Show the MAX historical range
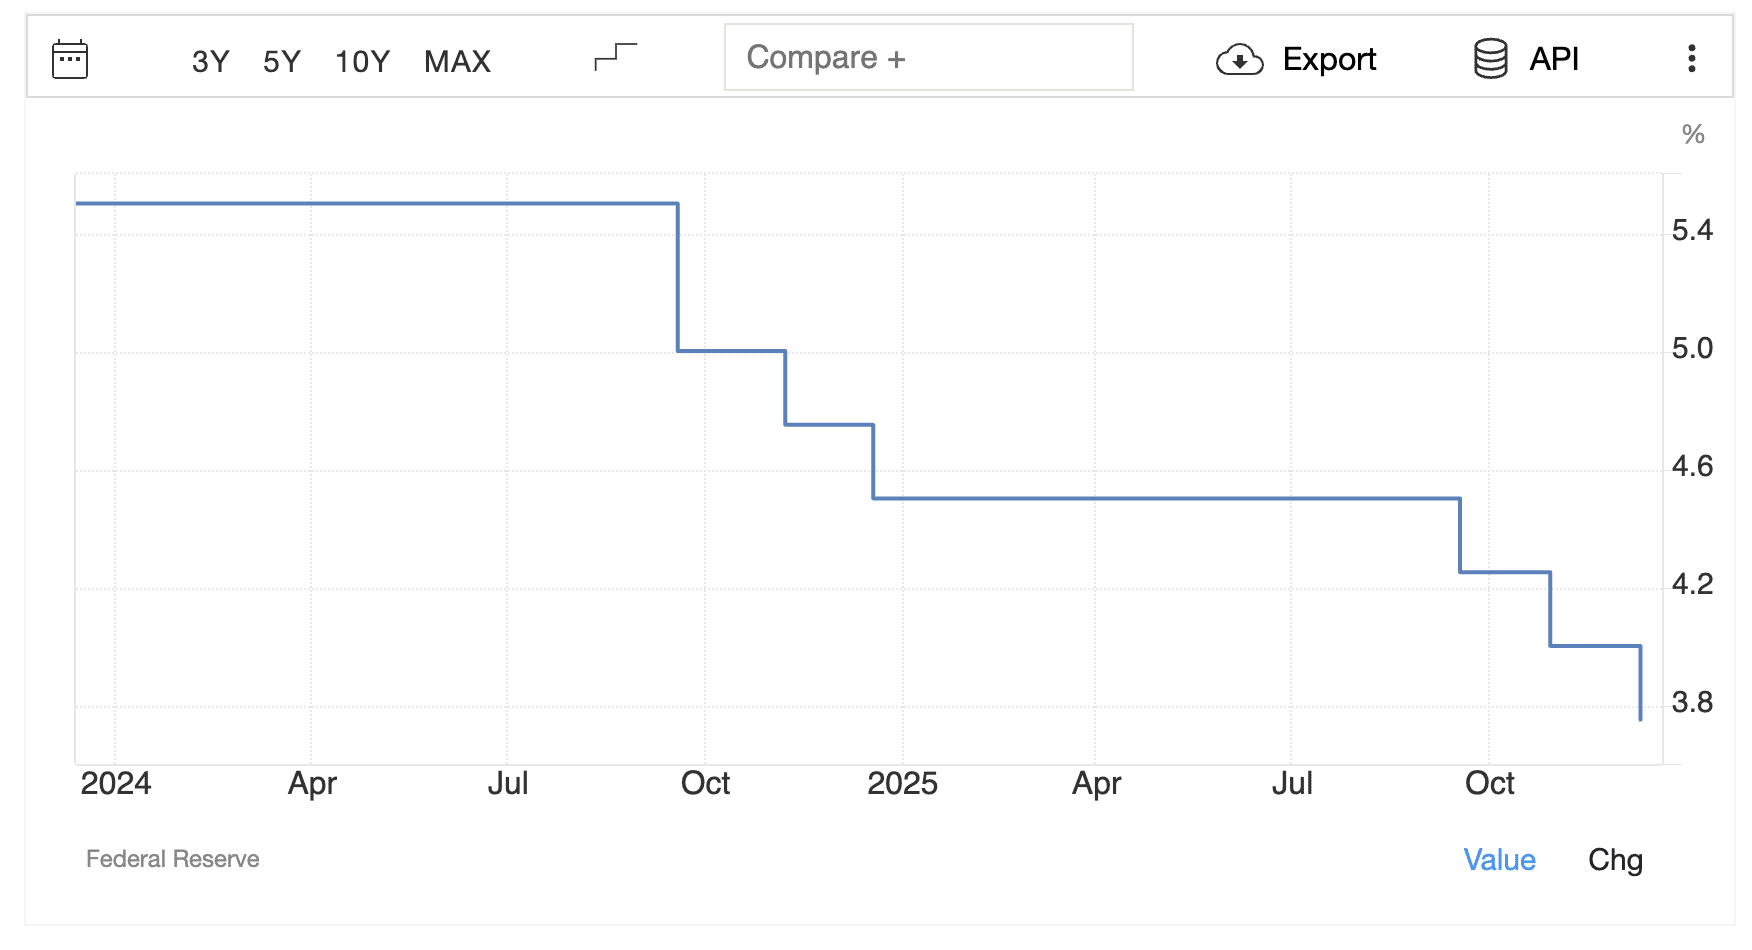The image size is (1752, 950). click(x=457, y=61)
